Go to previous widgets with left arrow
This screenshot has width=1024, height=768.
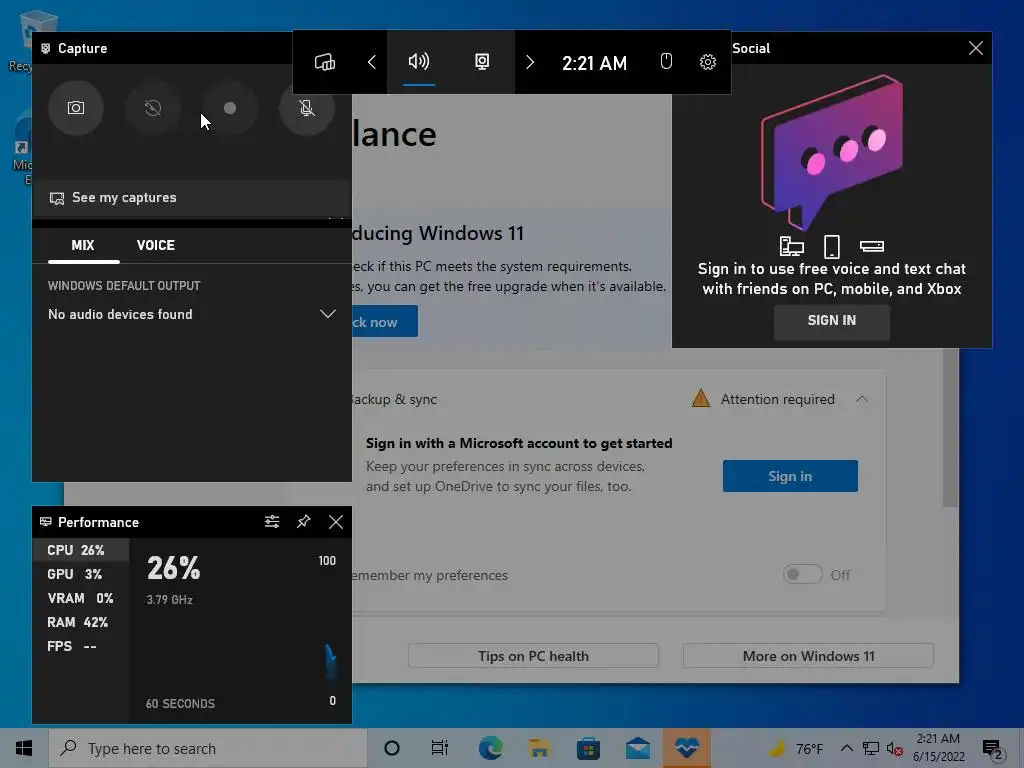point(372,62)
